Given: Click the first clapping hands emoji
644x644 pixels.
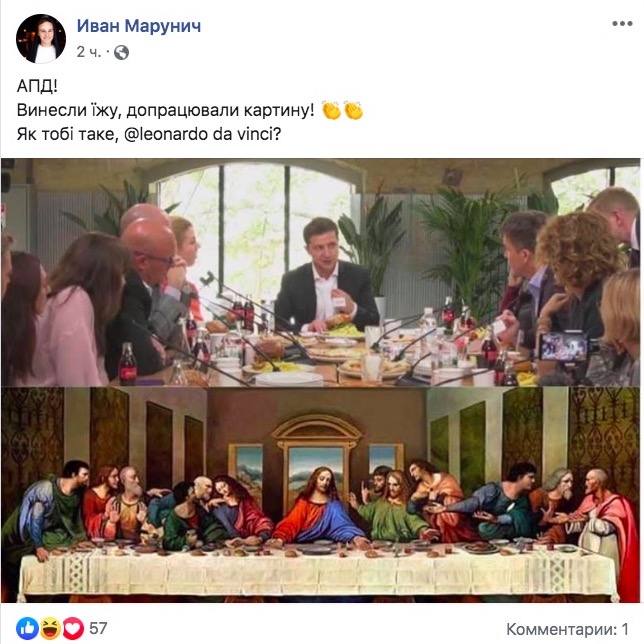Looking at the screenshot, I should 331,111.
